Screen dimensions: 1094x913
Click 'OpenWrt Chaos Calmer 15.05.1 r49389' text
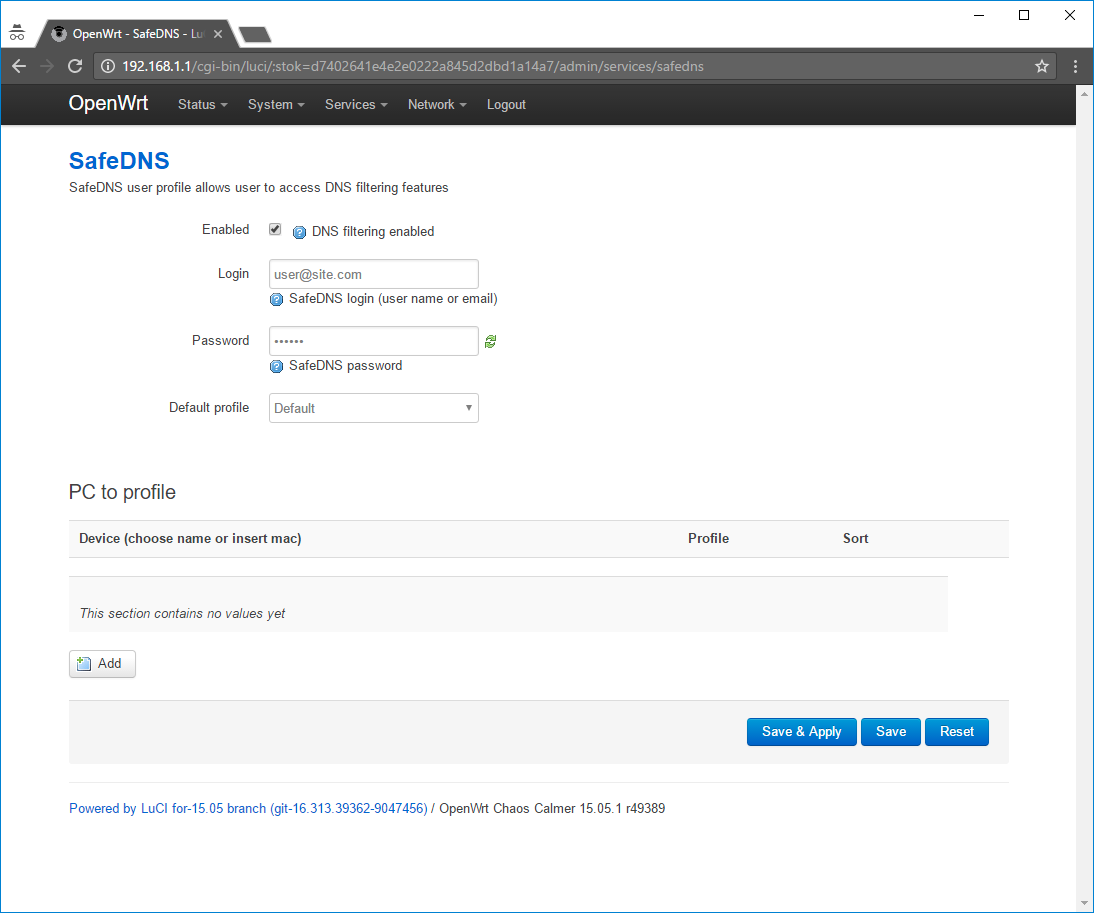(x=552, y=808)
